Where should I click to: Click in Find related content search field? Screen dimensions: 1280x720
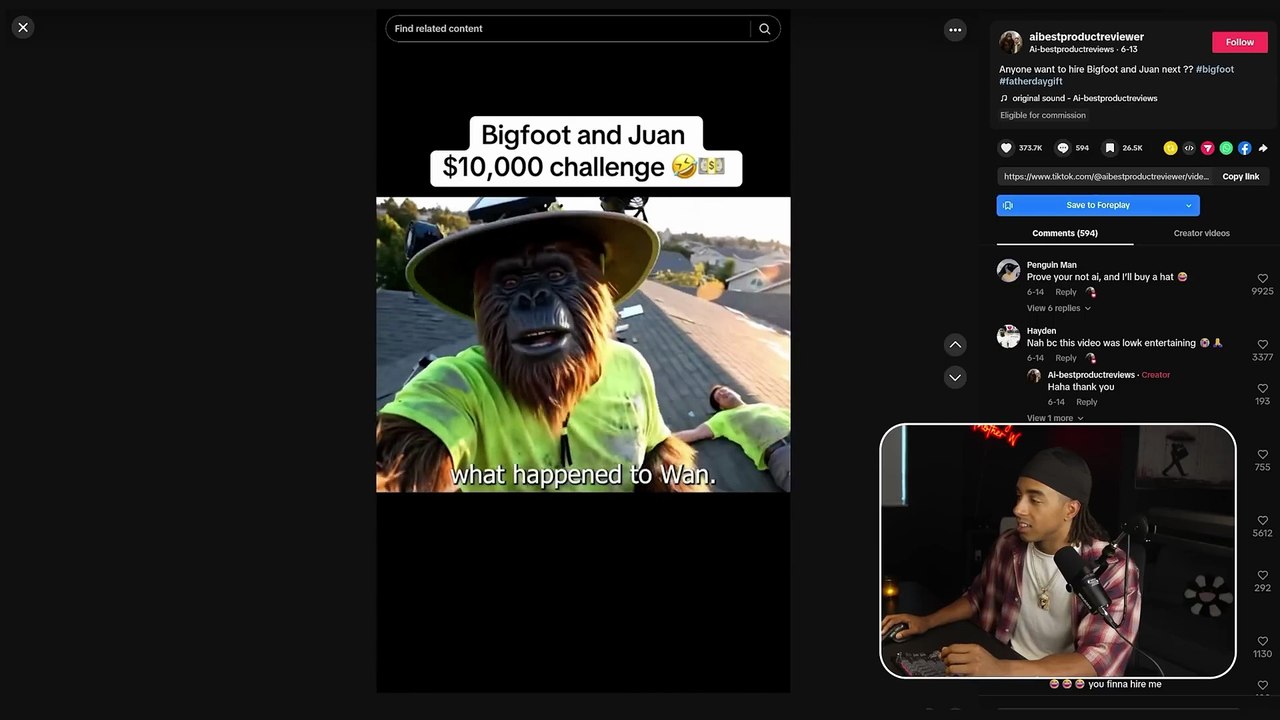tap(565, 29)
